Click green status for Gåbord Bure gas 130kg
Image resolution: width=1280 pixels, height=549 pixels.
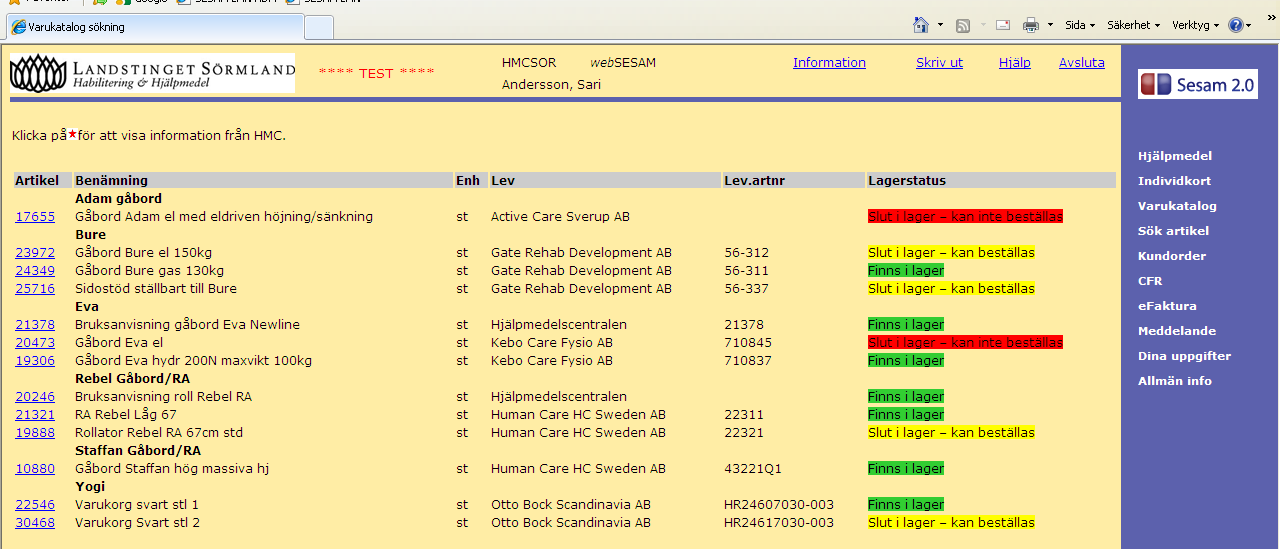(x=906, y=271)
